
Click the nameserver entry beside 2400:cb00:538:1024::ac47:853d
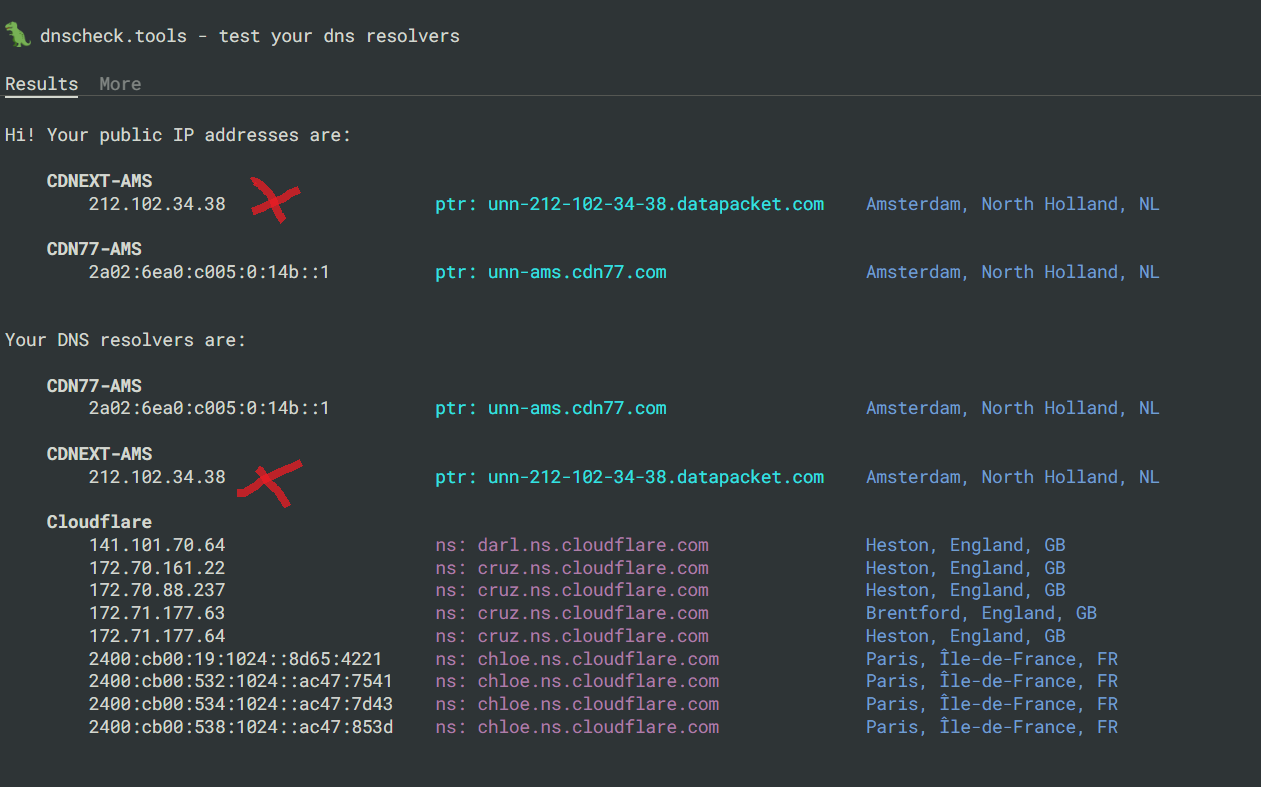point(577,727)
